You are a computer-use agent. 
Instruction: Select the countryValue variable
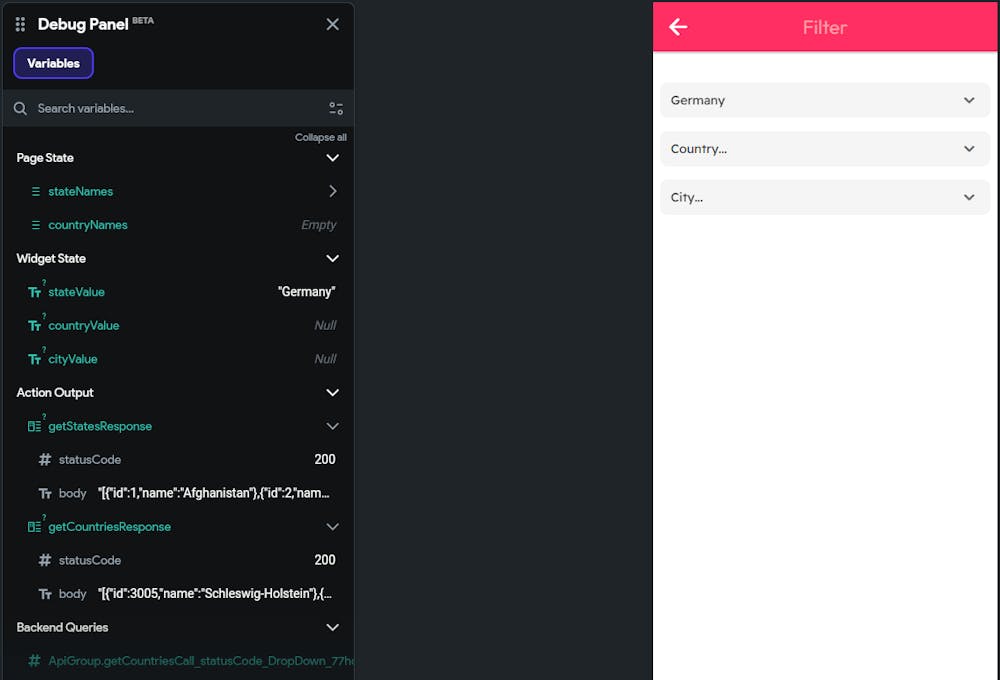pyautogui.click(x=84, y=325)
